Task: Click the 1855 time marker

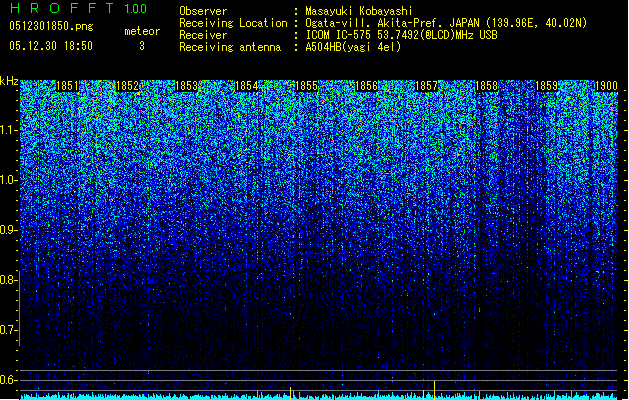Action: coord(306,86)
